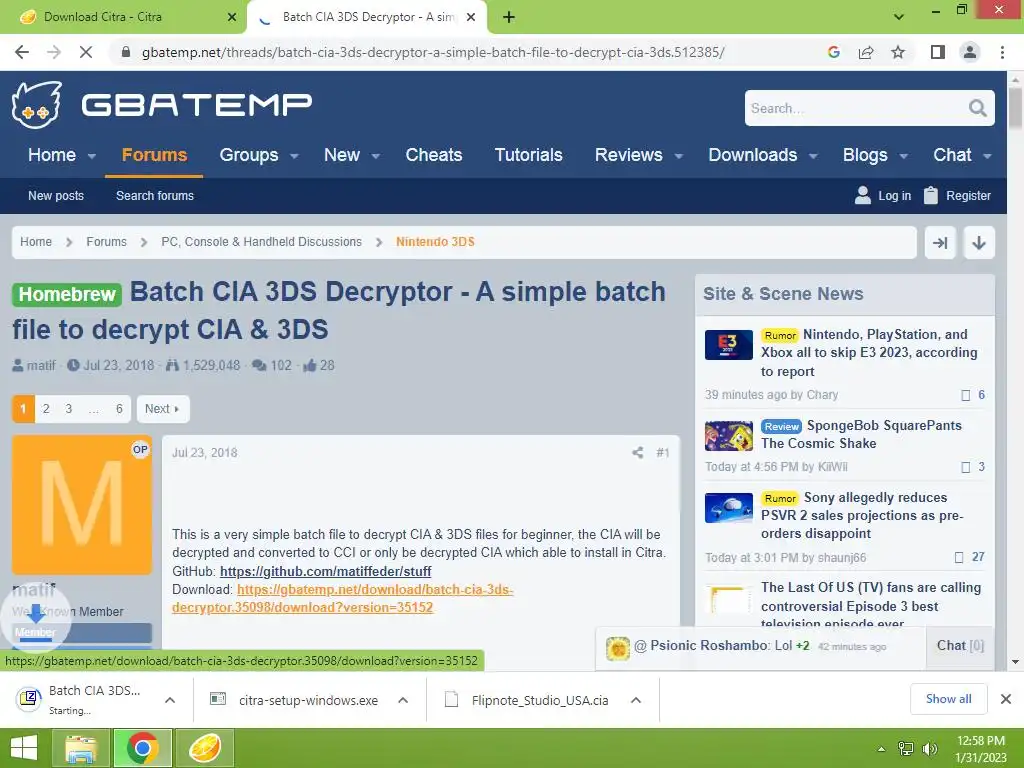Click the share page icon

point(866,52)
